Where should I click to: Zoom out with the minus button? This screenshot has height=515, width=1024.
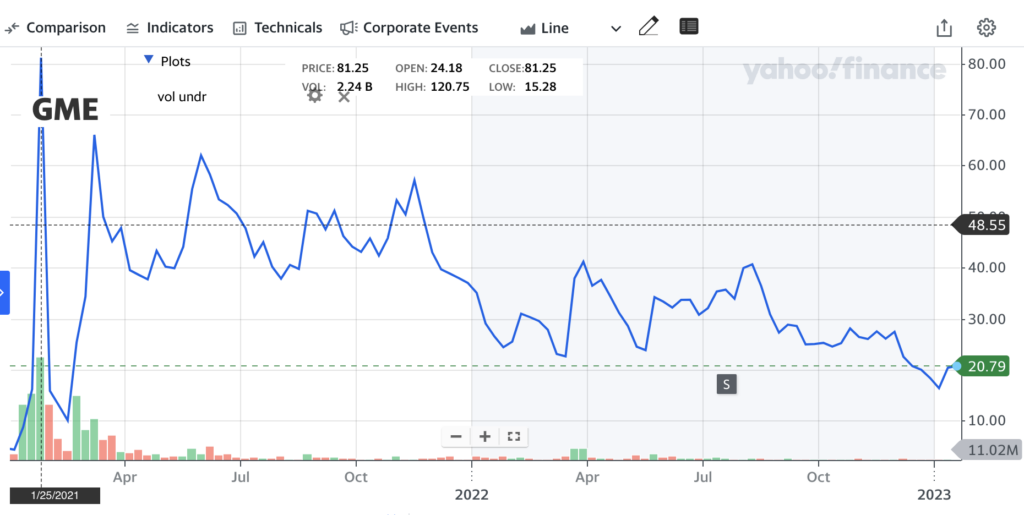[x=456, y=437]
